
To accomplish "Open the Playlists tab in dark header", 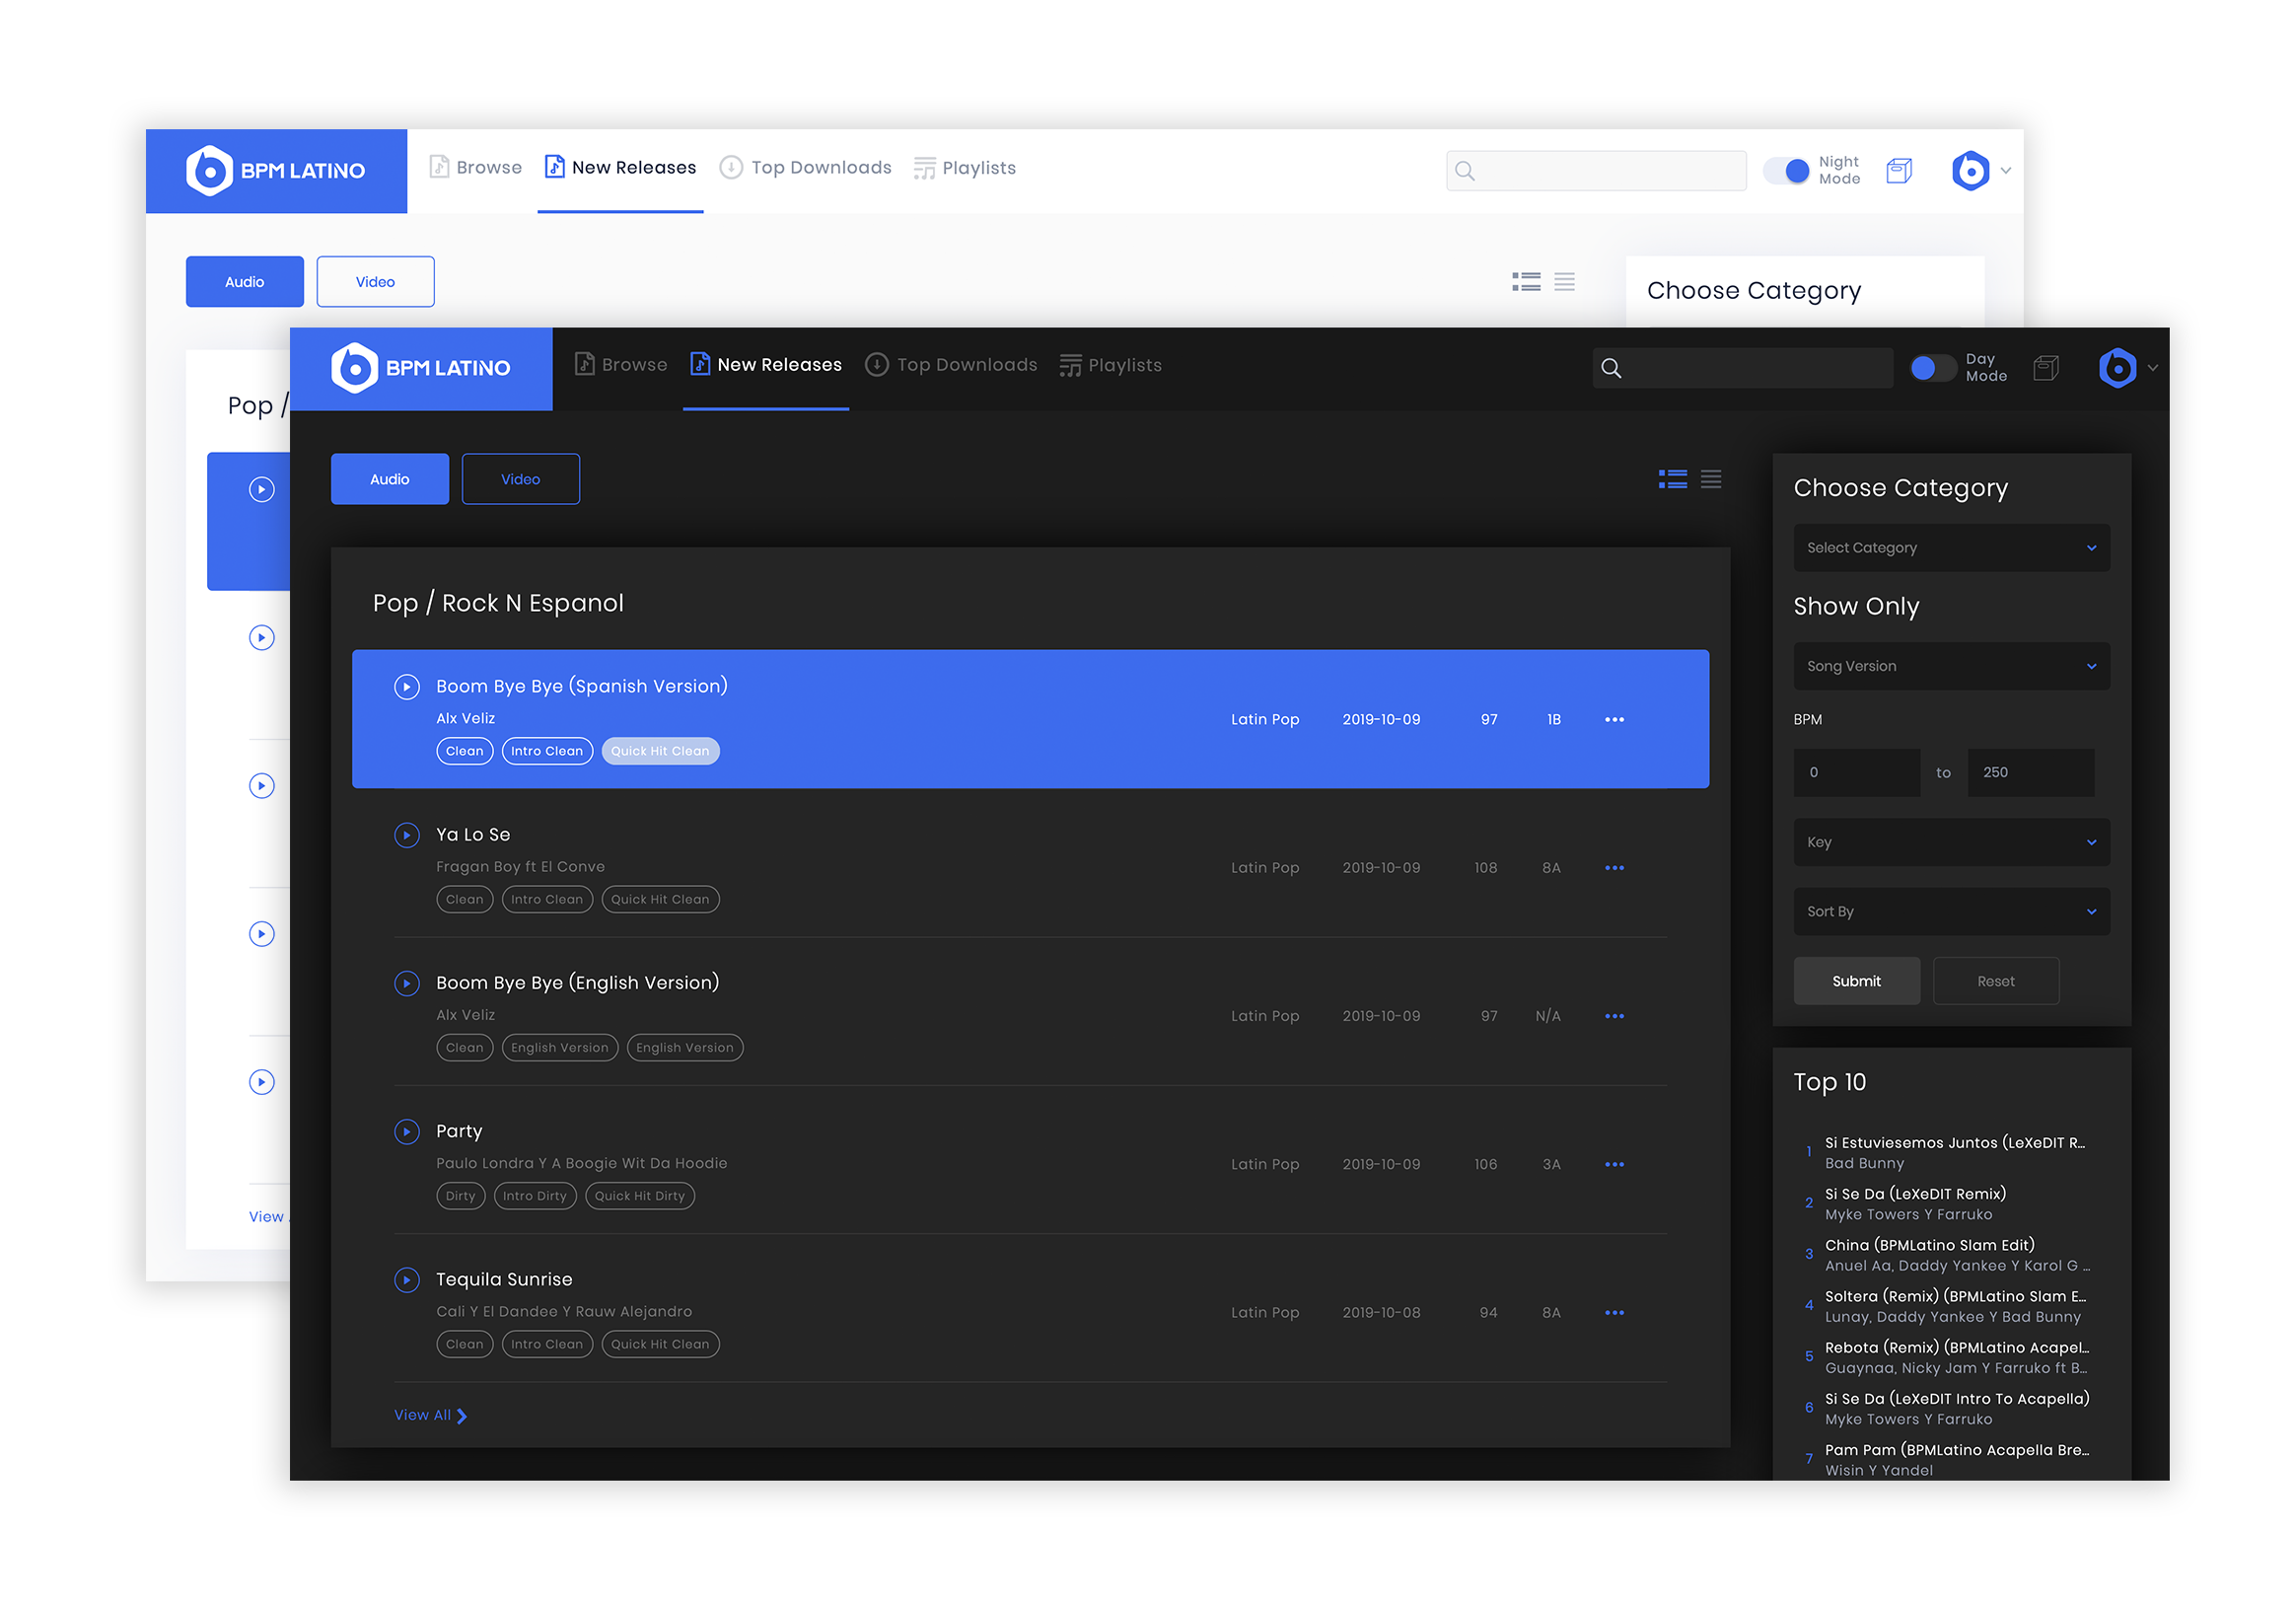I will (1110, 365).
